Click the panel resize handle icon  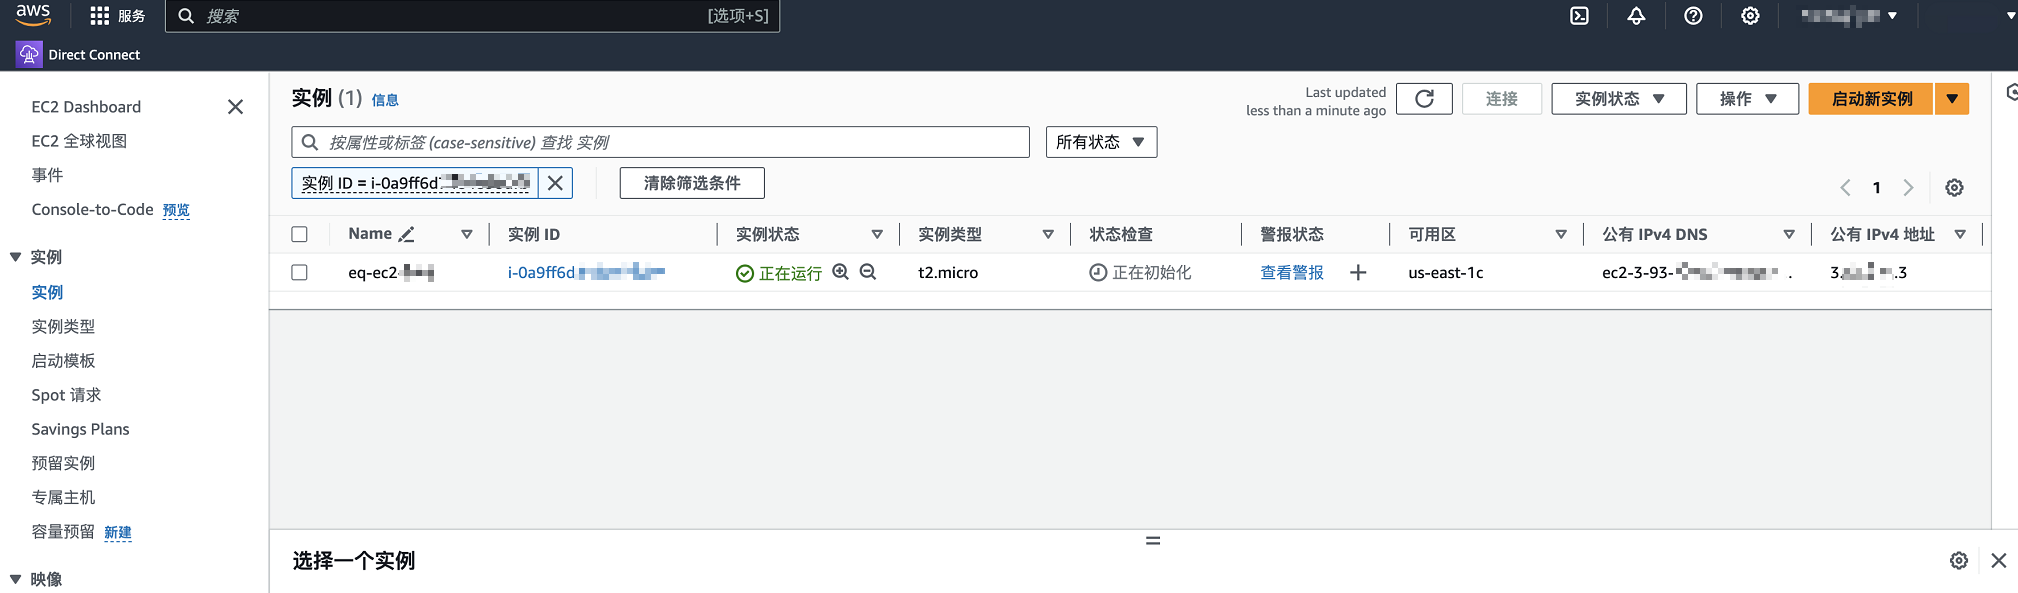tap(1153, 541)
